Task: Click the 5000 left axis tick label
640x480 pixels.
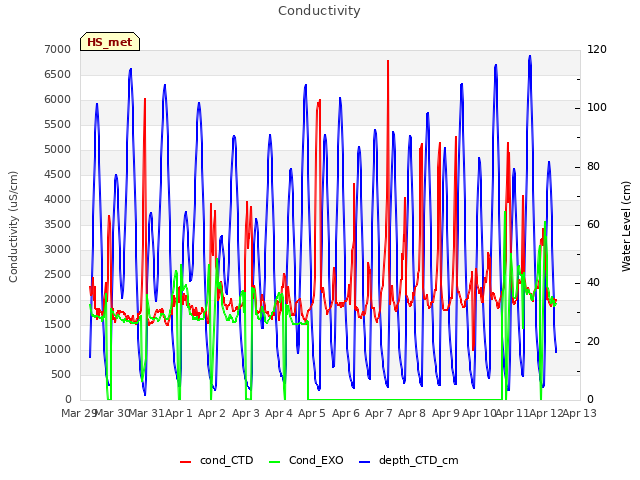Action: [58, 149]
